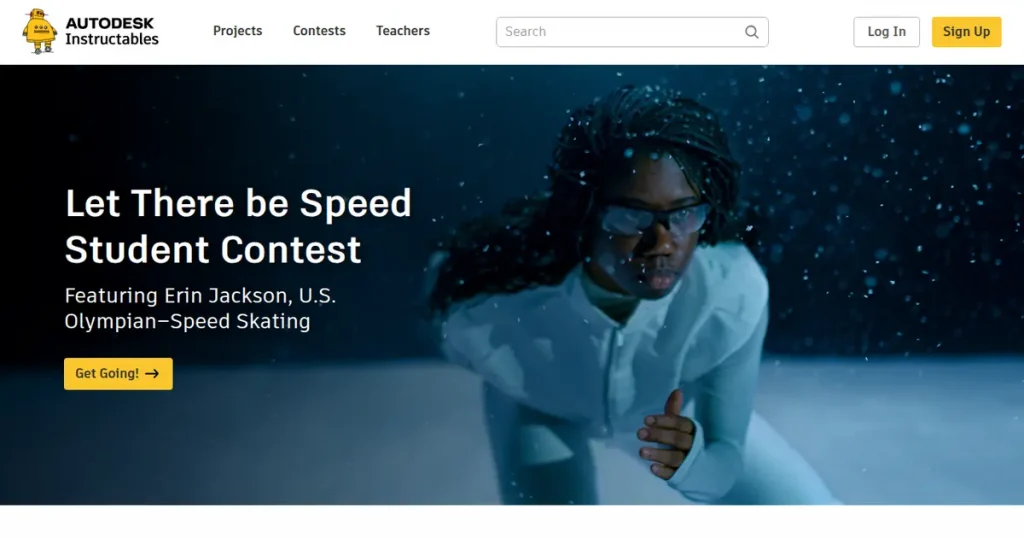Click the "Let There be Speed" headline
The width and height of the screenshot is (1024, 538).
[x=238, y=203]
